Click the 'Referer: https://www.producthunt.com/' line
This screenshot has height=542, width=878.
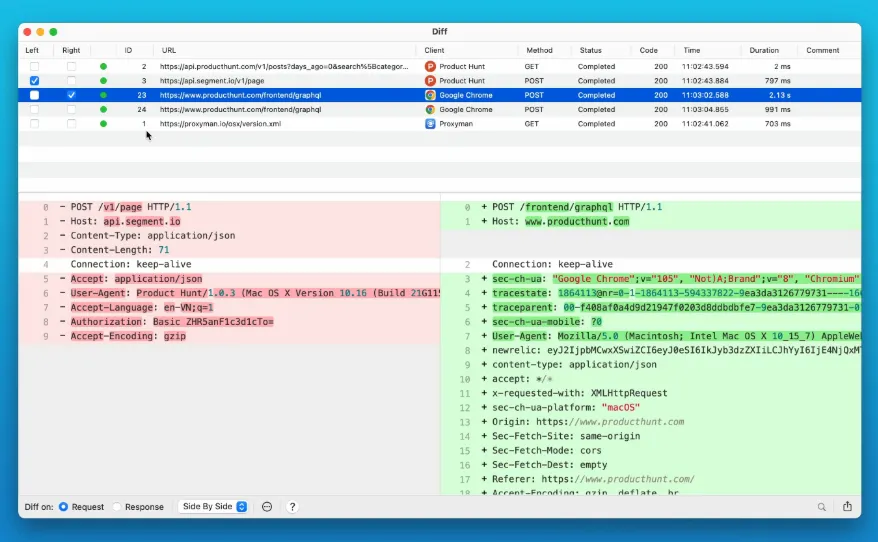tap(651, 479)
